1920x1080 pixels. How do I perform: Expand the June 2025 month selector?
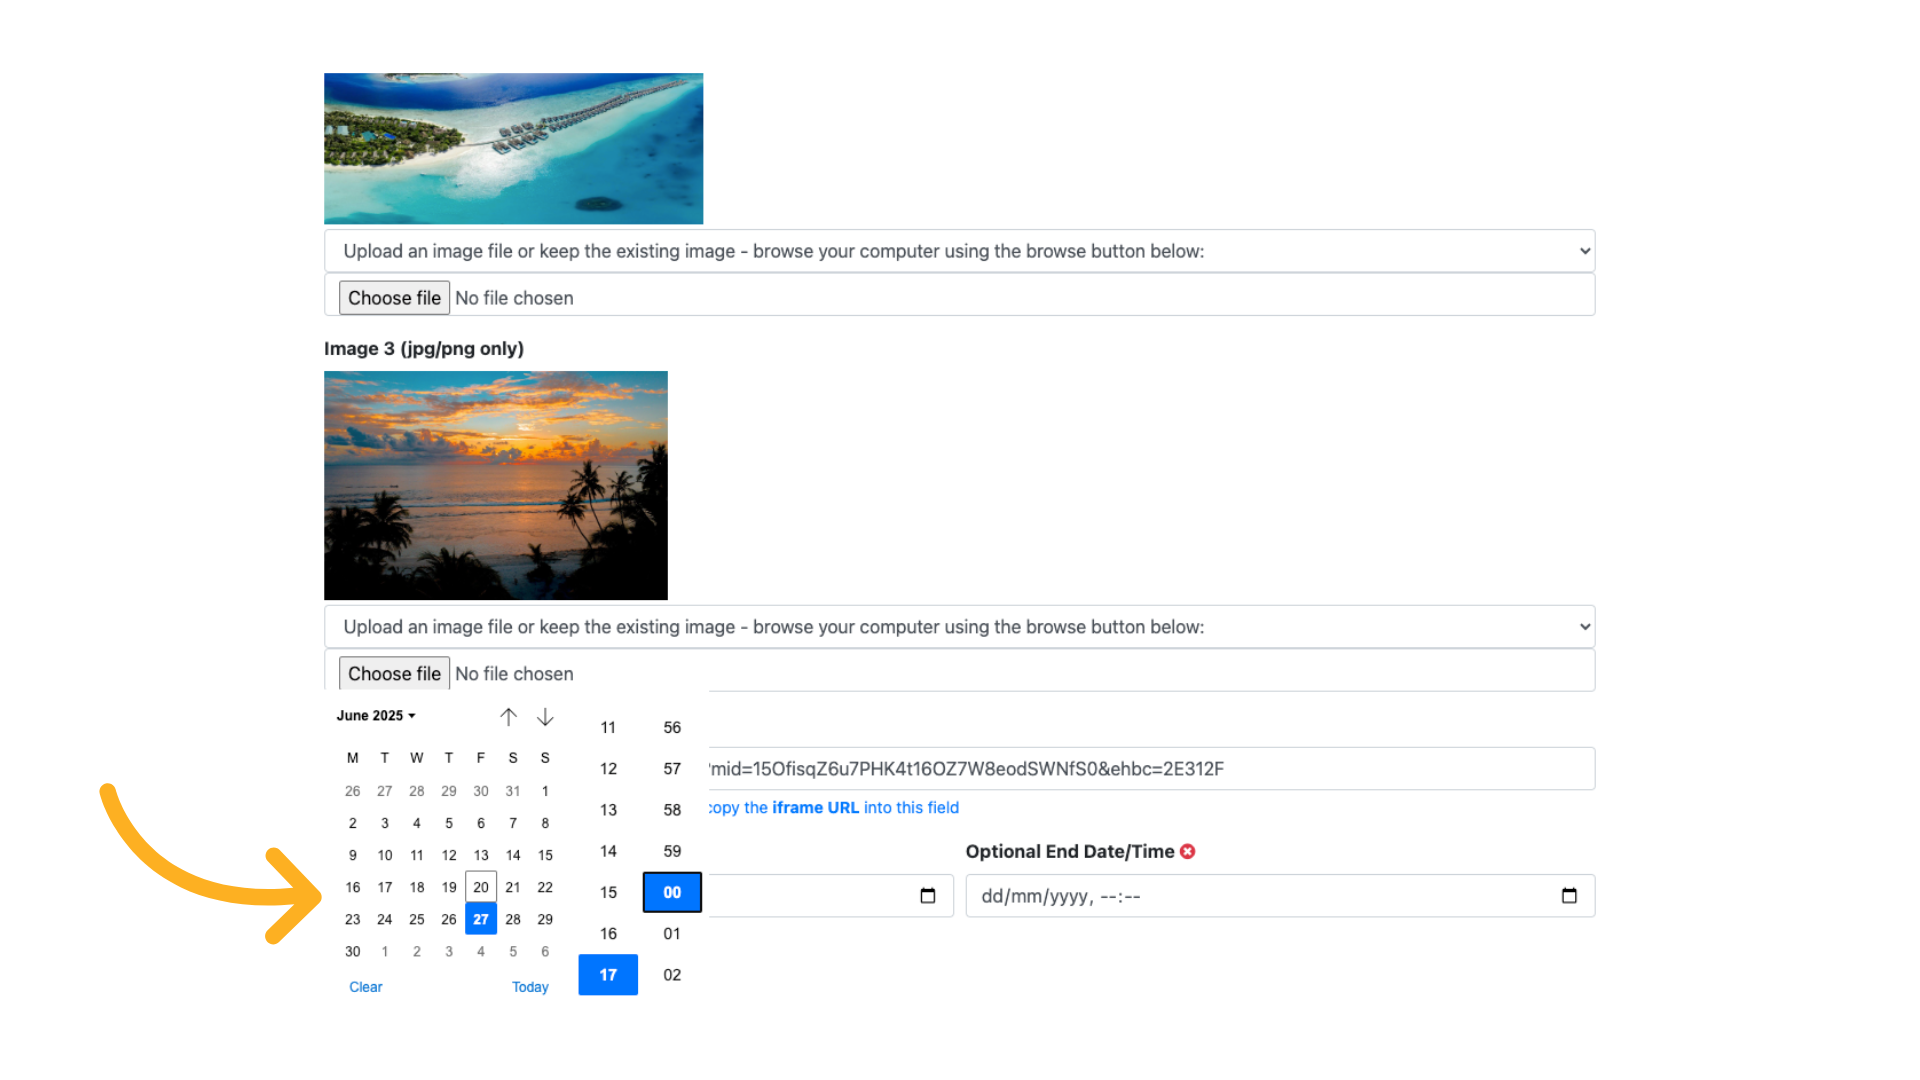(x=376, y=715)
